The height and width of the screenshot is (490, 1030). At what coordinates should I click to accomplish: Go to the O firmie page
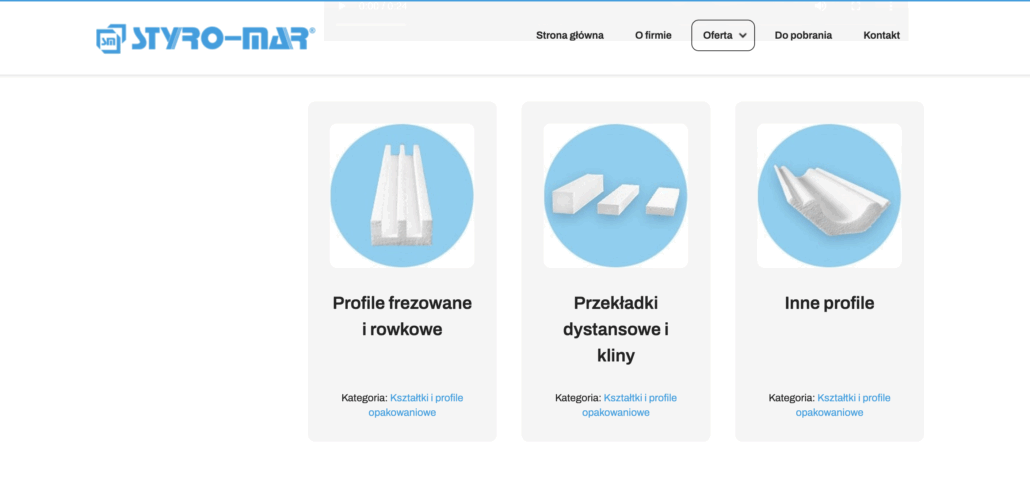[653, 35]
